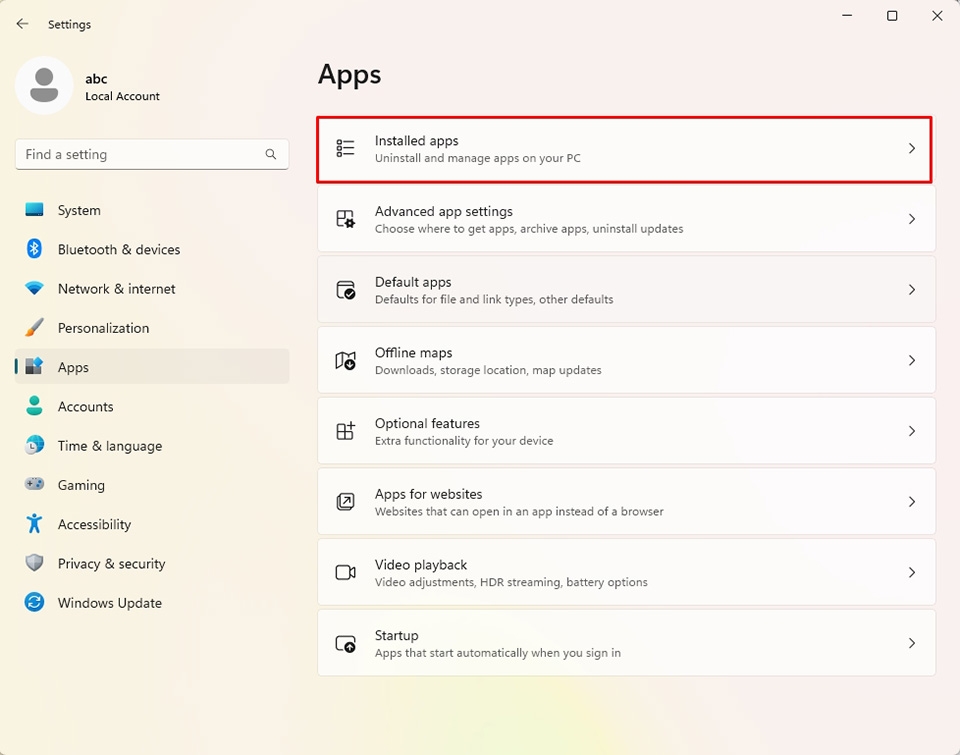Select the Gaming category label
Image resolution: width=960 pixels, height=755 pixels.
[x=81, y=486]
